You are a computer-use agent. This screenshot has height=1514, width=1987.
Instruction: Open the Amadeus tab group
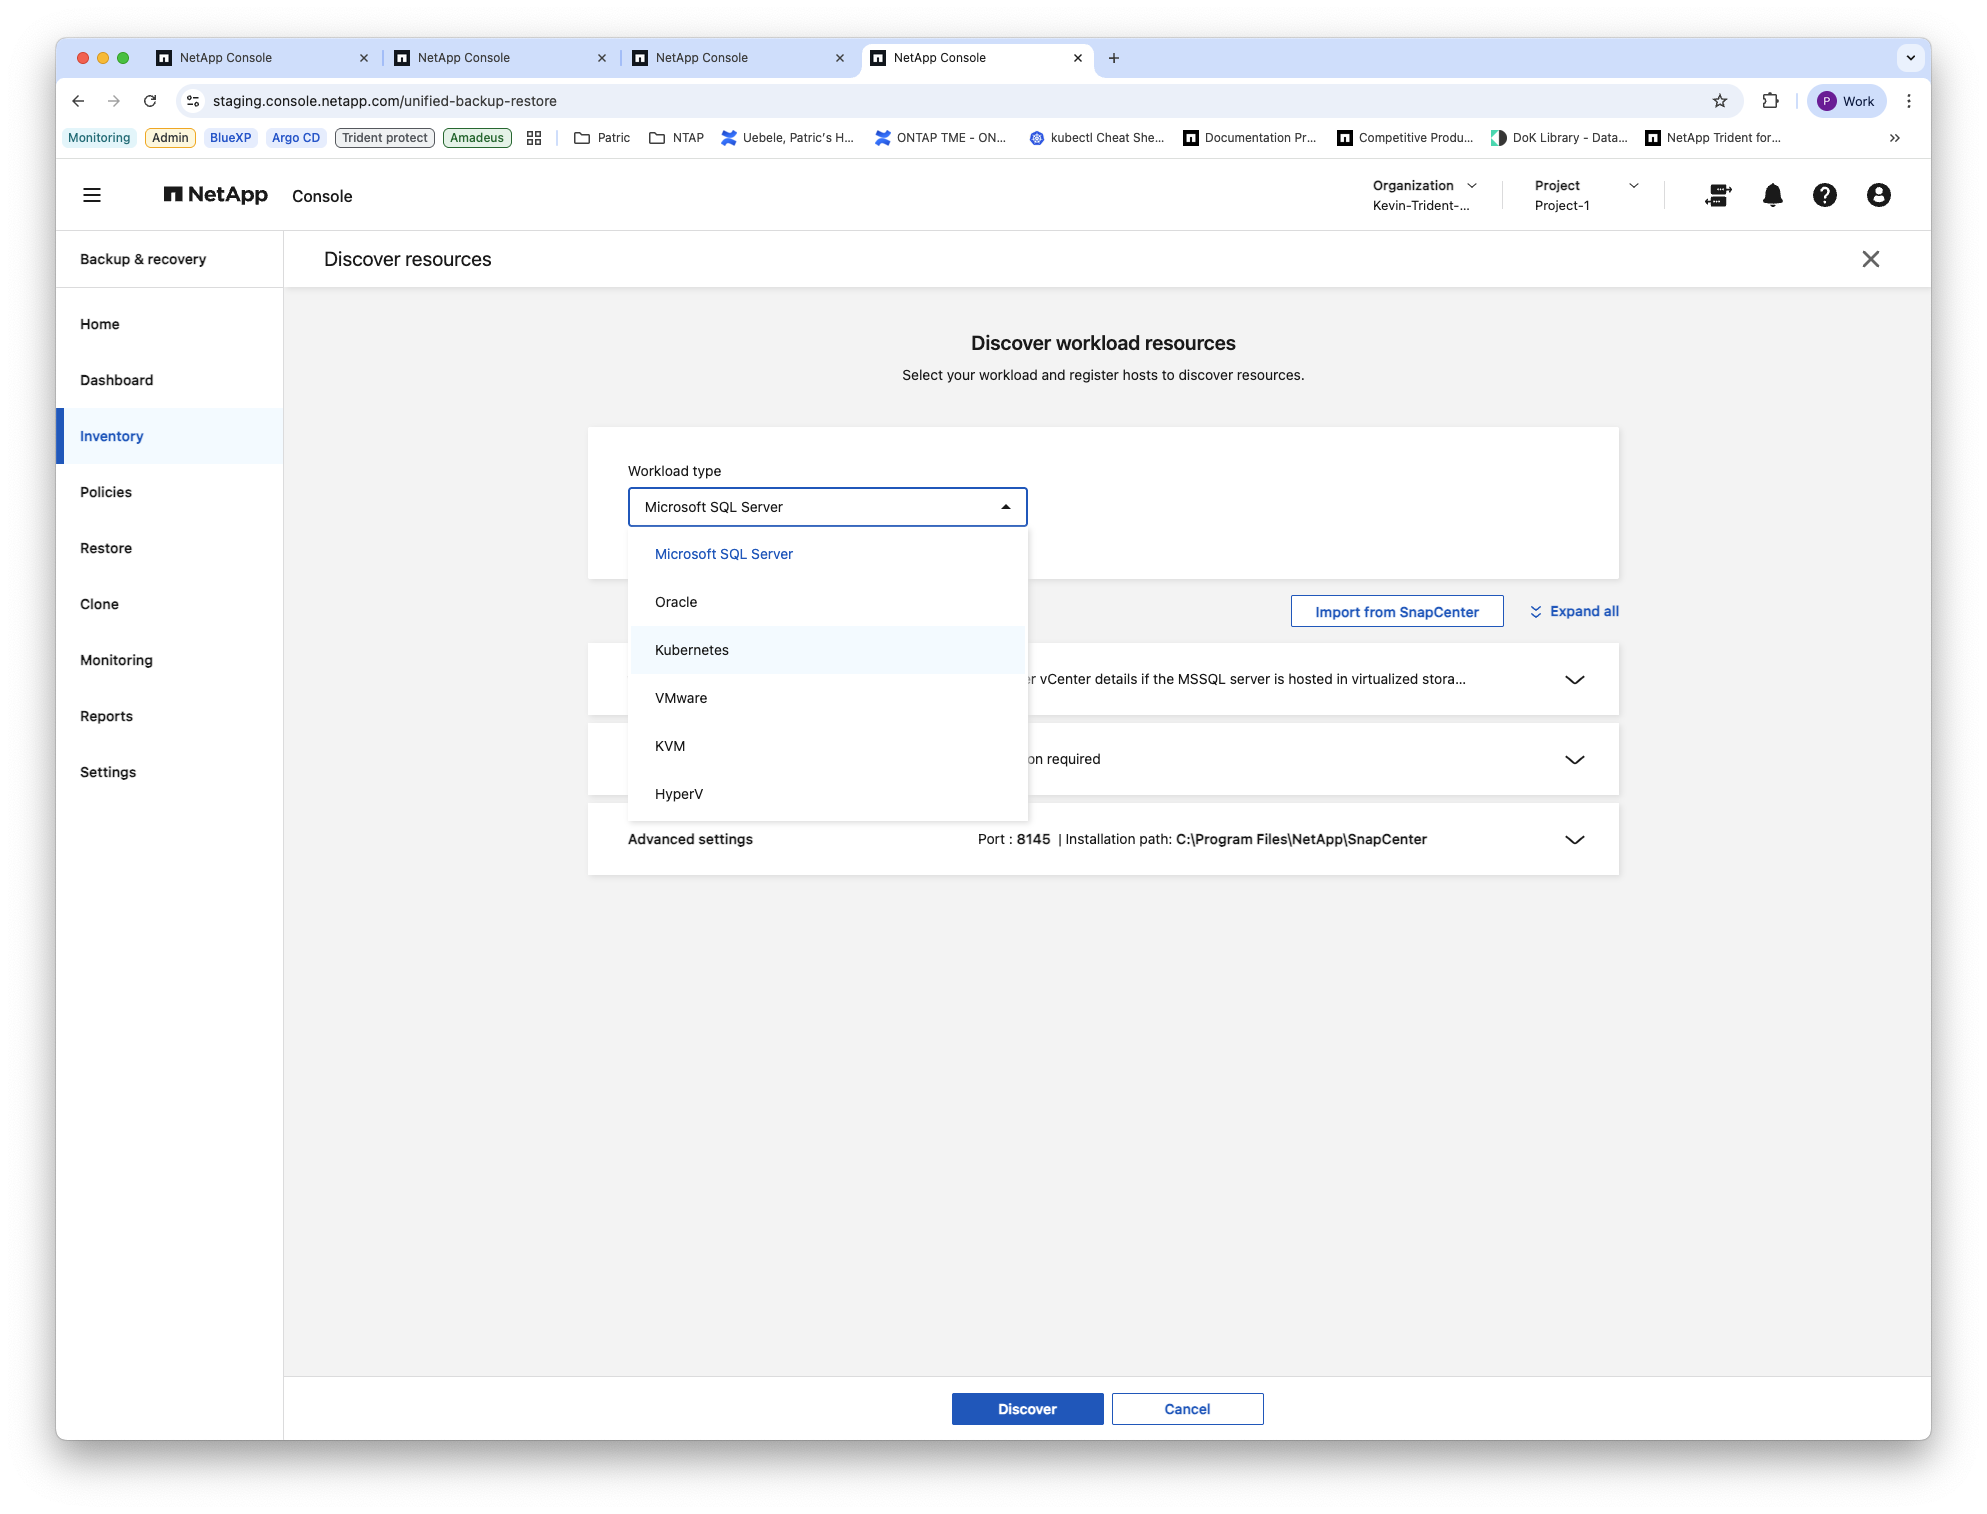(x=477, y=138)
